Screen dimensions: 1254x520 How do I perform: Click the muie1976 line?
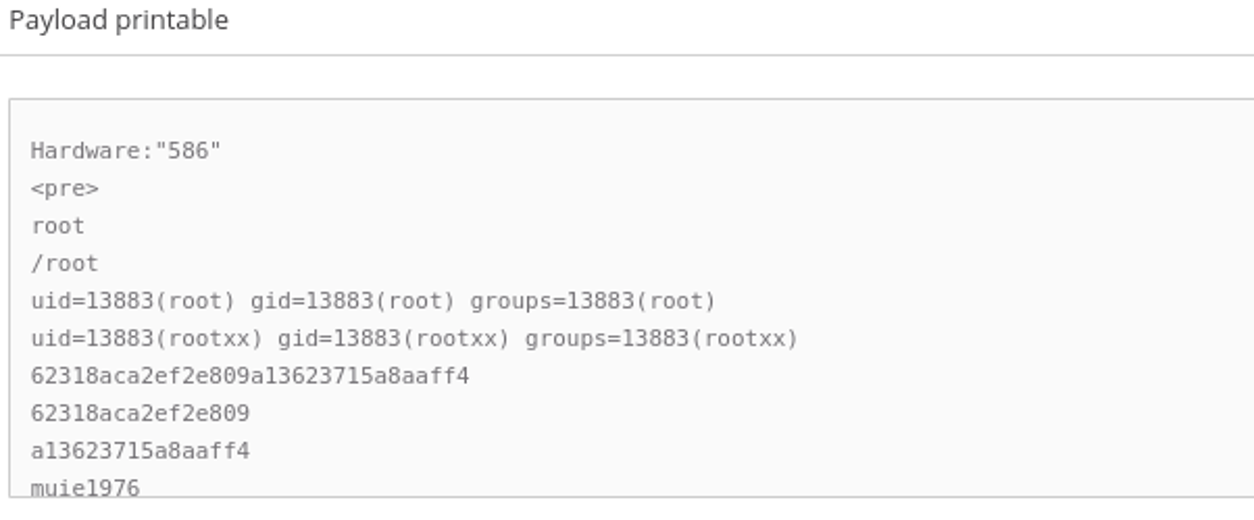click(x=86, y=488)
